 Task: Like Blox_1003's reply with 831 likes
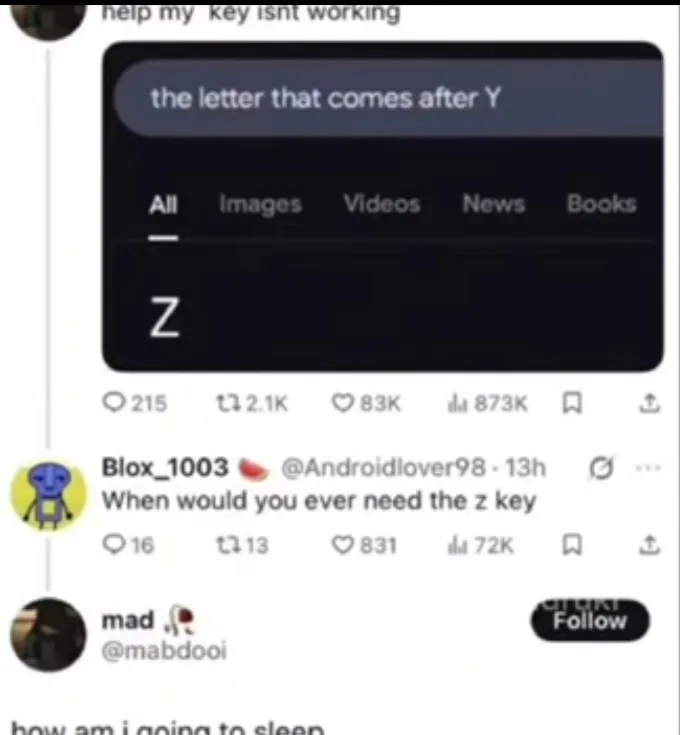point(365,545)
